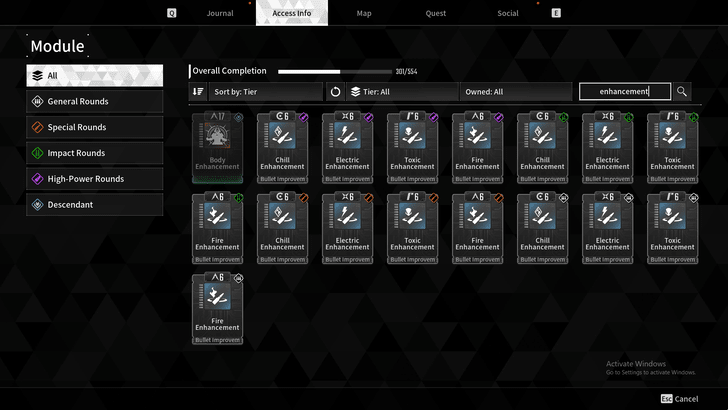This screenshot has height=410, width=728.
Task: Click the Overall Completion progress bar
Action: pos(335,72)
